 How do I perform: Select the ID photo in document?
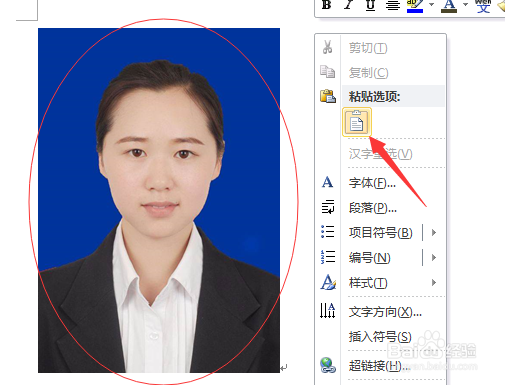coord(159,200)
